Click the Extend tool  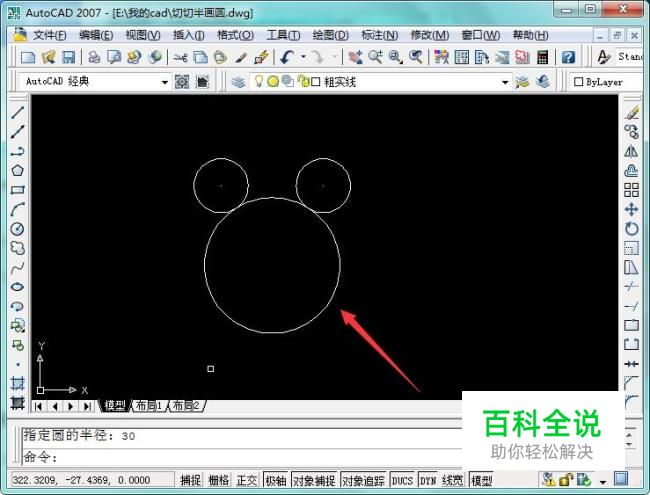point(631,306)
